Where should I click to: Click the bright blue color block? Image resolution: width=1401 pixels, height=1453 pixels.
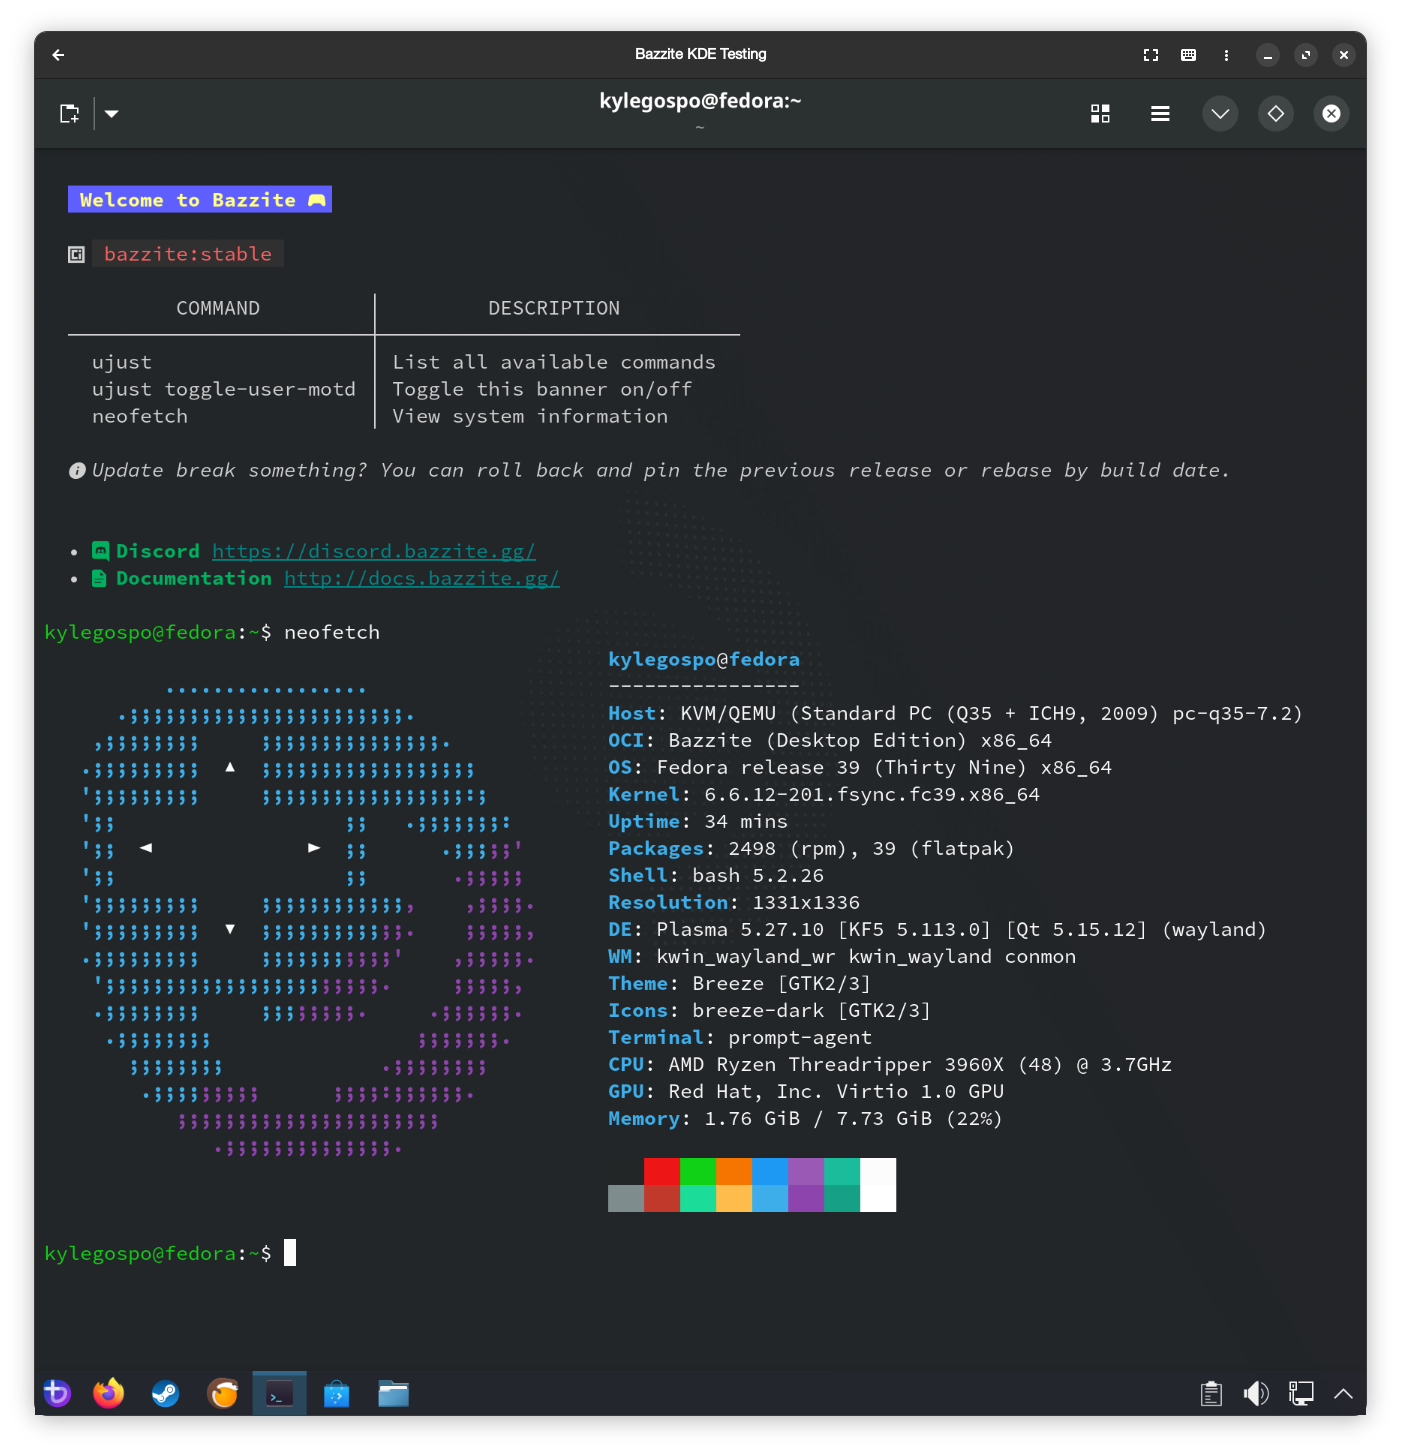(x=770, y=1172)
